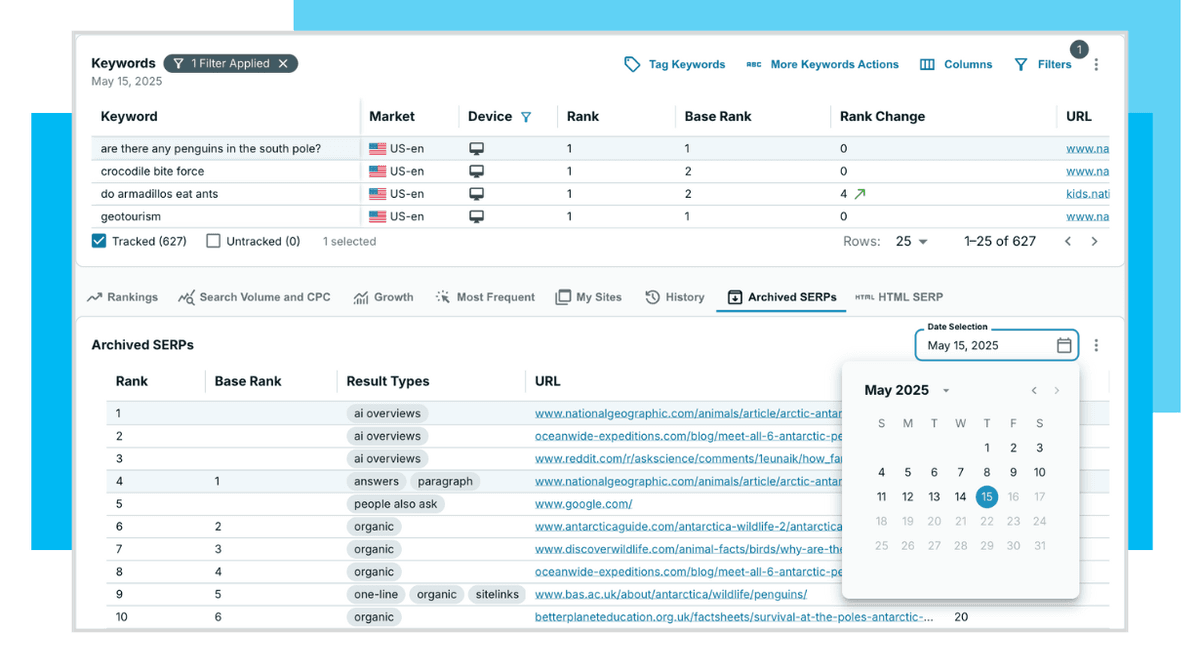Uncheck the Tracked (627) checkbox
The width and height of the screenshot is (1200, 663).
click(x=99, y=241)
